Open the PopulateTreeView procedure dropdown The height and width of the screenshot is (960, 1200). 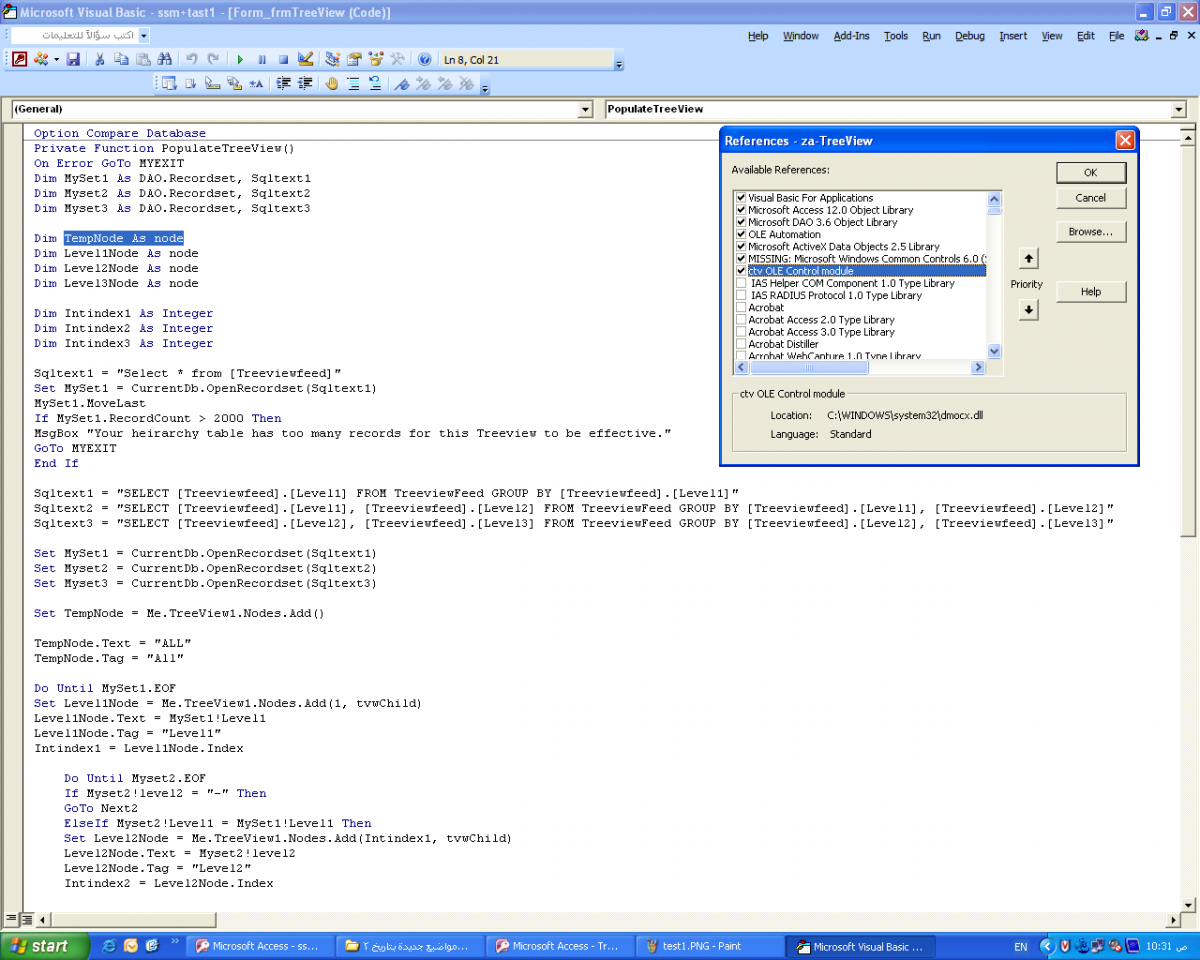click(1178, 109)
